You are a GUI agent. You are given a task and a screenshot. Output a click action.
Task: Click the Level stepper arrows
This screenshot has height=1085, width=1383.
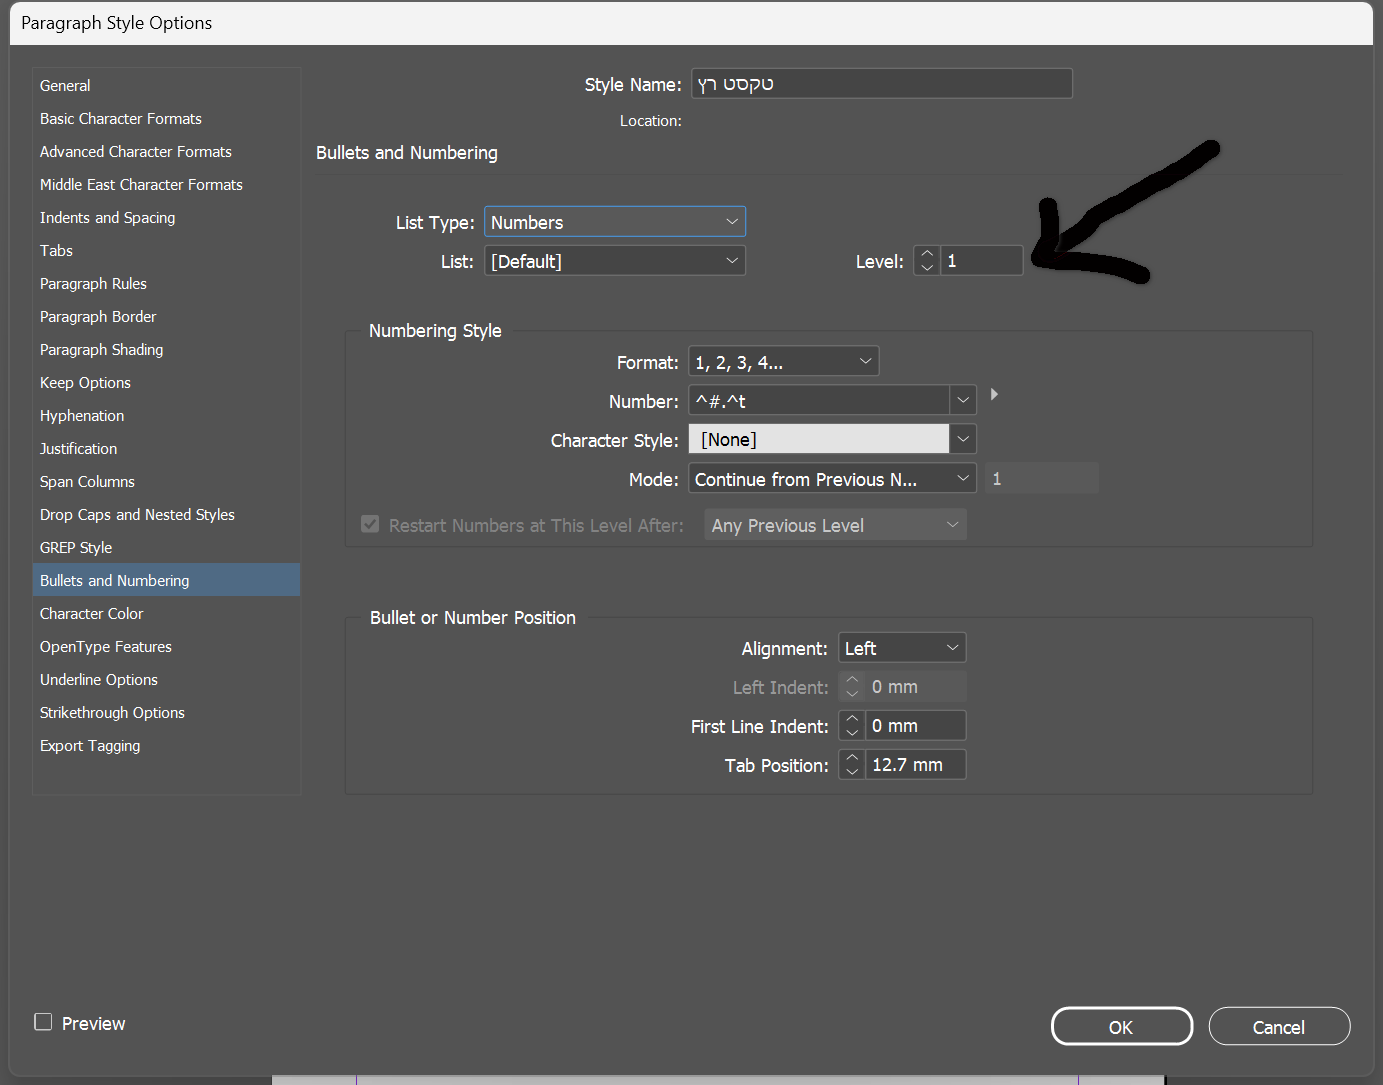927,261
